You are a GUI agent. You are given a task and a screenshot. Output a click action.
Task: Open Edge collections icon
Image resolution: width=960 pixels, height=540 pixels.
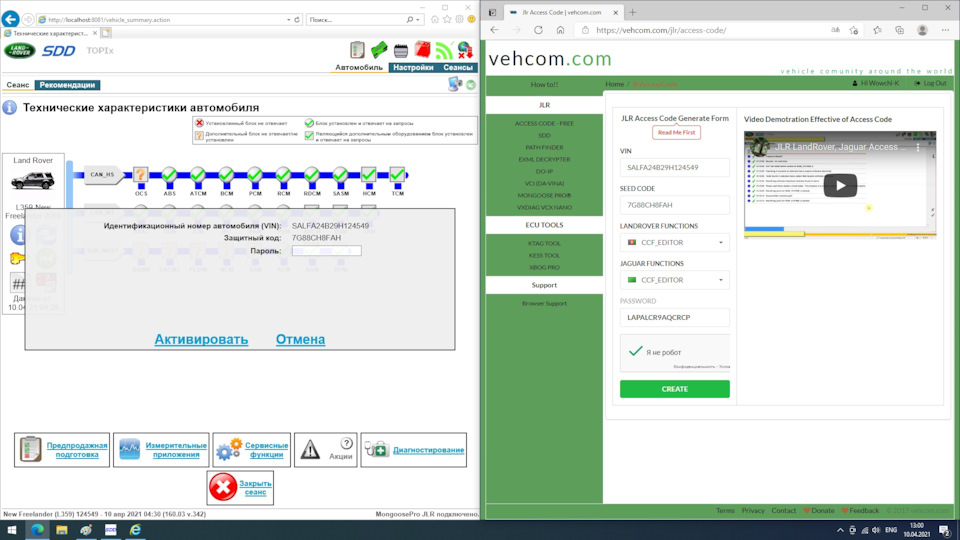(899, 30)
